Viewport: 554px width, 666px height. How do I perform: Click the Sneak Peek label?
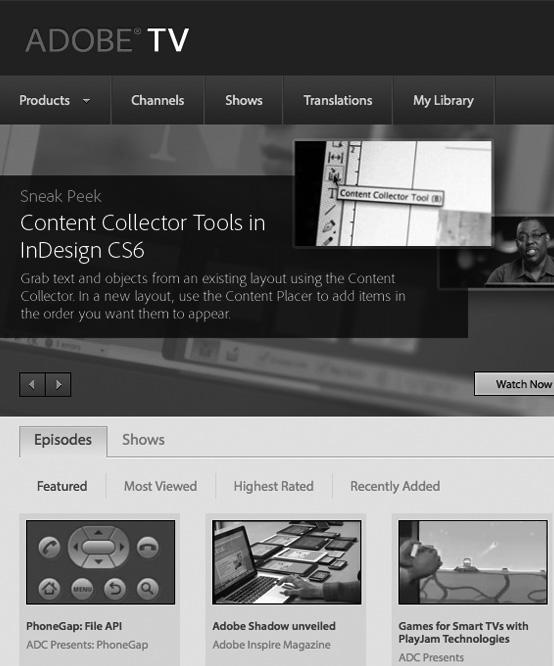[61, 196]
